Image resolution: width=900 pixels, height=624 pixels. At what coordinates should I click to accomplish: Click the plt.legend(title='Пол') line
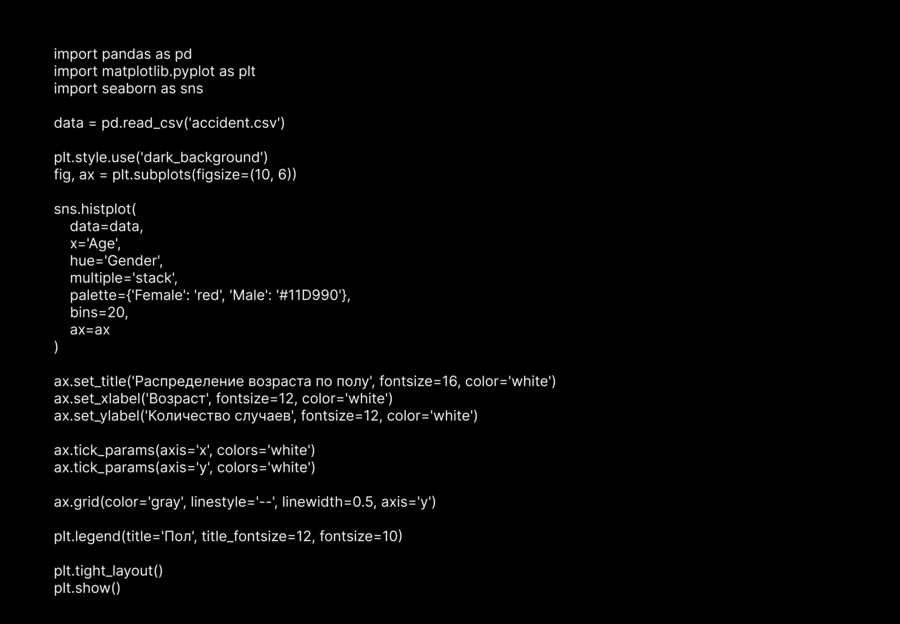[x=228, y=536]
